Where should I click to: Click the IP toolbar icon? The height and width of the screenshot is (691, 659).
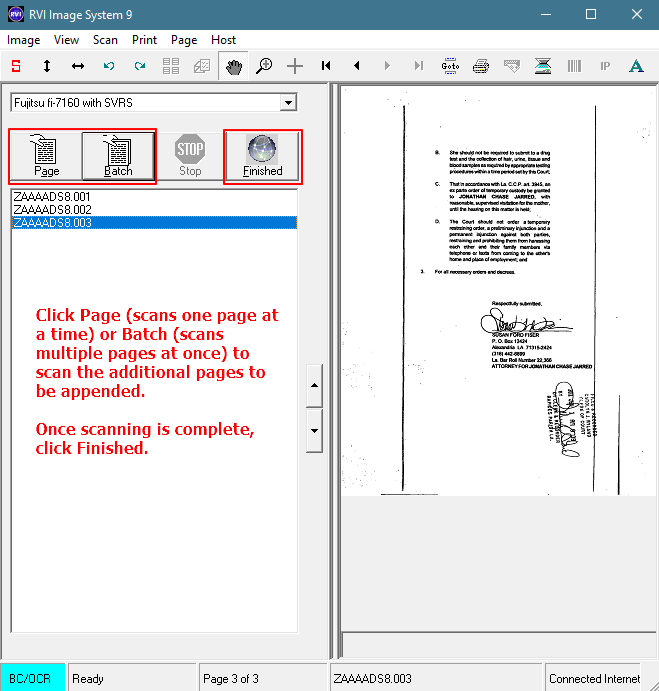point(605,66)
